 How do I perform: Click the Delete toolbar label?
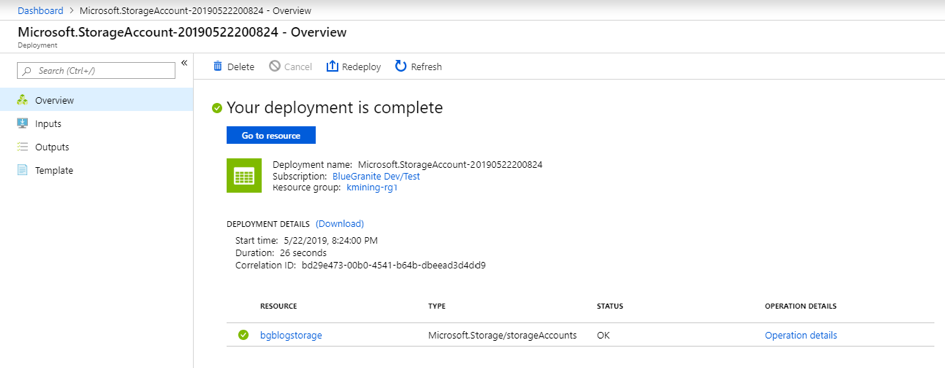(x=240, y=67)
